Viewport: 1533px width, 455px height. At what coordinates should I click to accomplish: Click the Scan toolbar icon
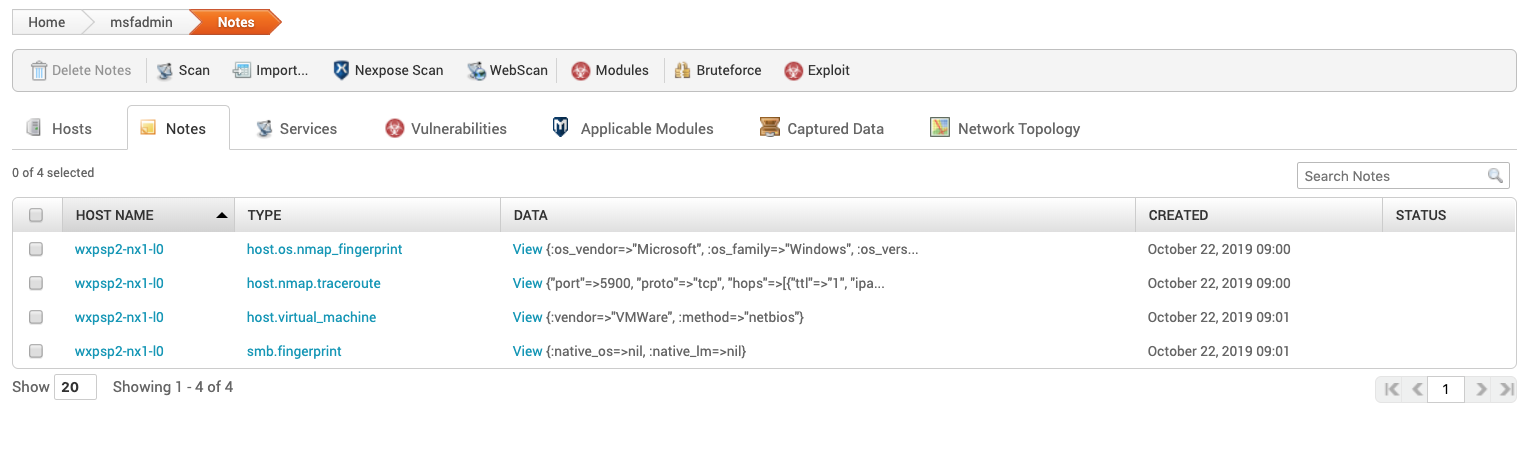click(166, 71)
